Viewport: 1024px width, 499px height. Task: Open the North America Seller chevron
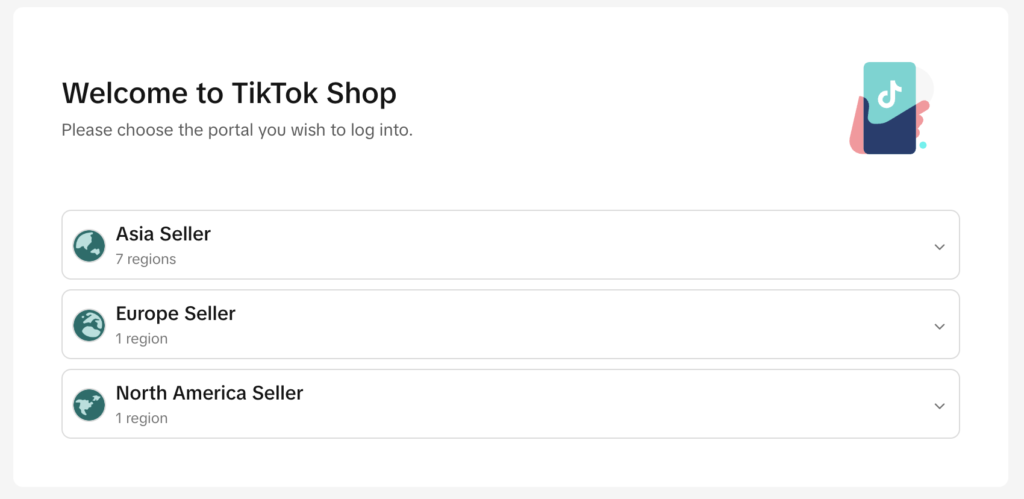click(939, 406)
